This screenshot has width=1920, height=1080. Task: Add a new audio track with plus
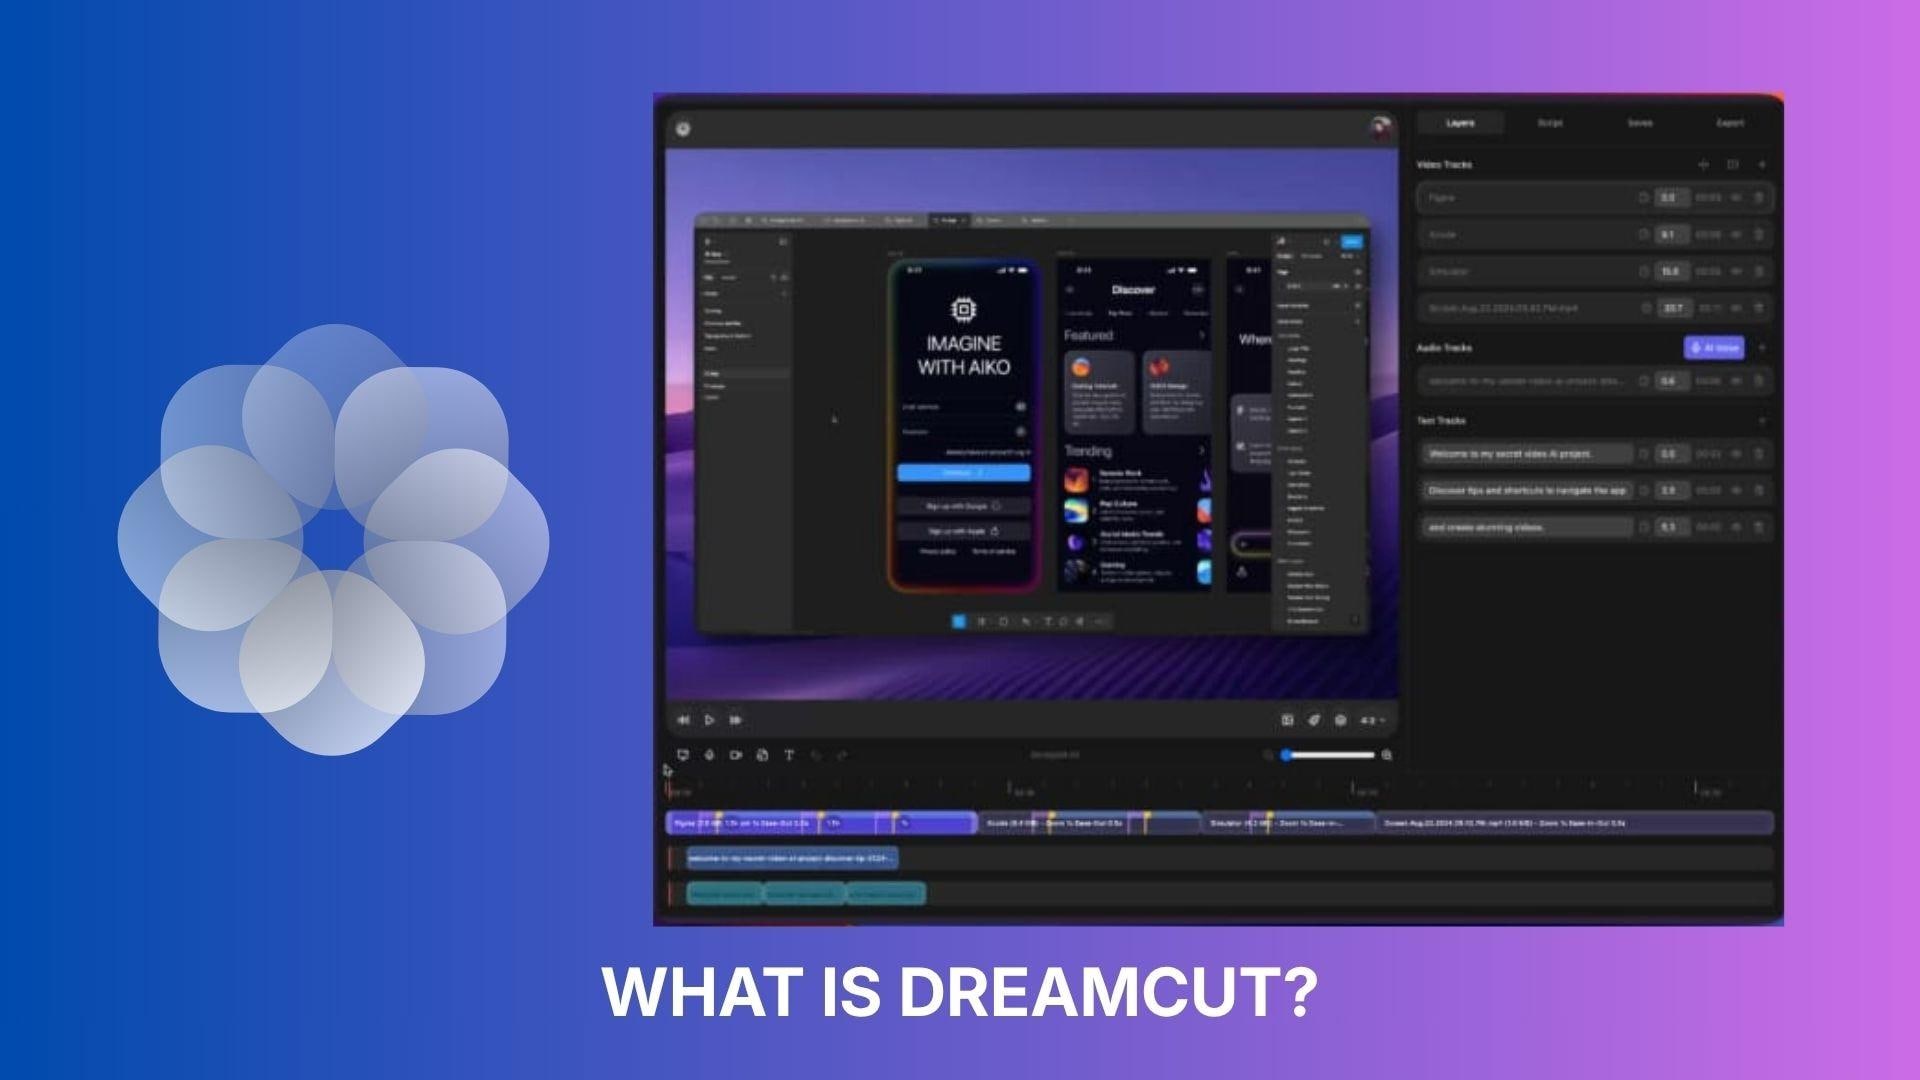(x=1762, y=347)
